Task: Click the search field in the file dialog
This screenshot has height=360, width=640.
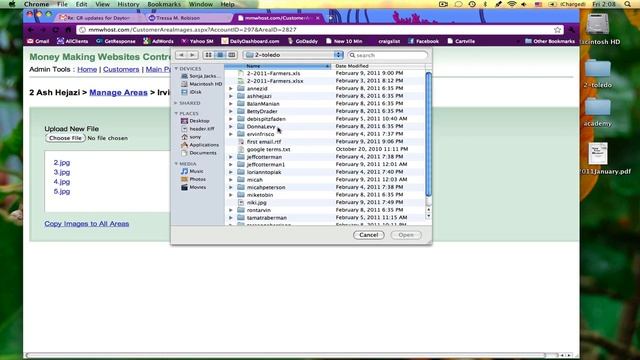Action: click(x=388, y=55)
